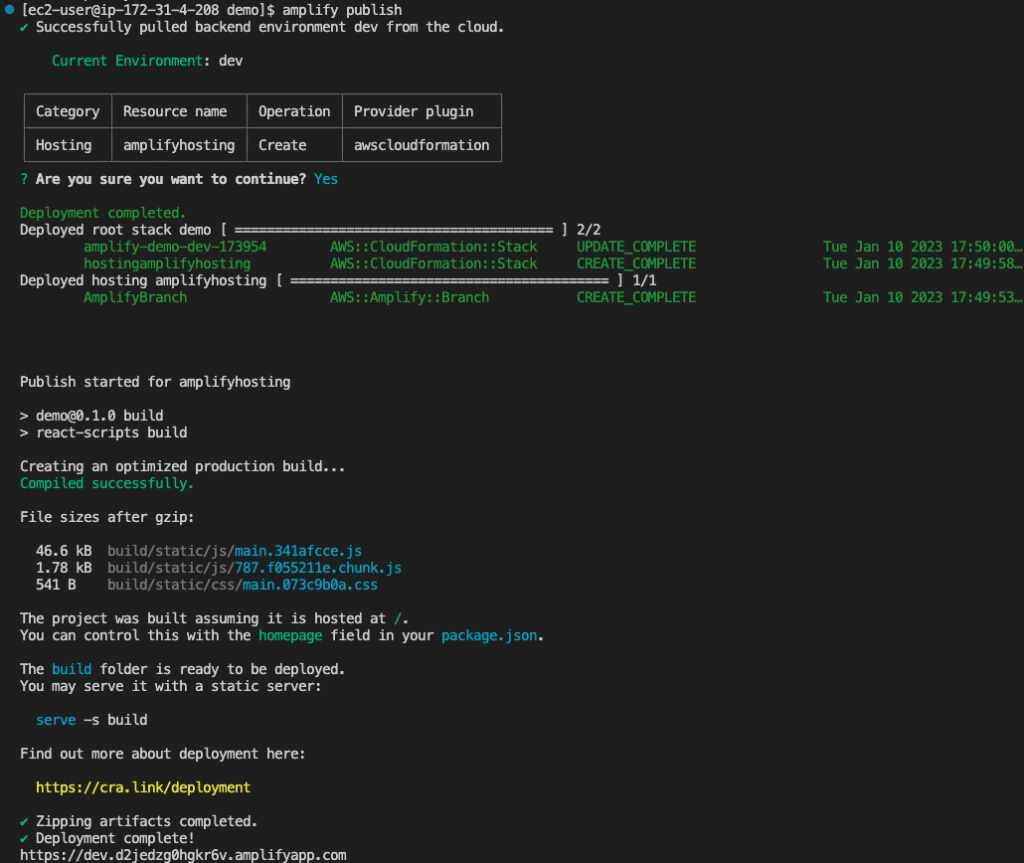Click the blue 'build' folder word

pyautogui.click(x=72, y=670)
